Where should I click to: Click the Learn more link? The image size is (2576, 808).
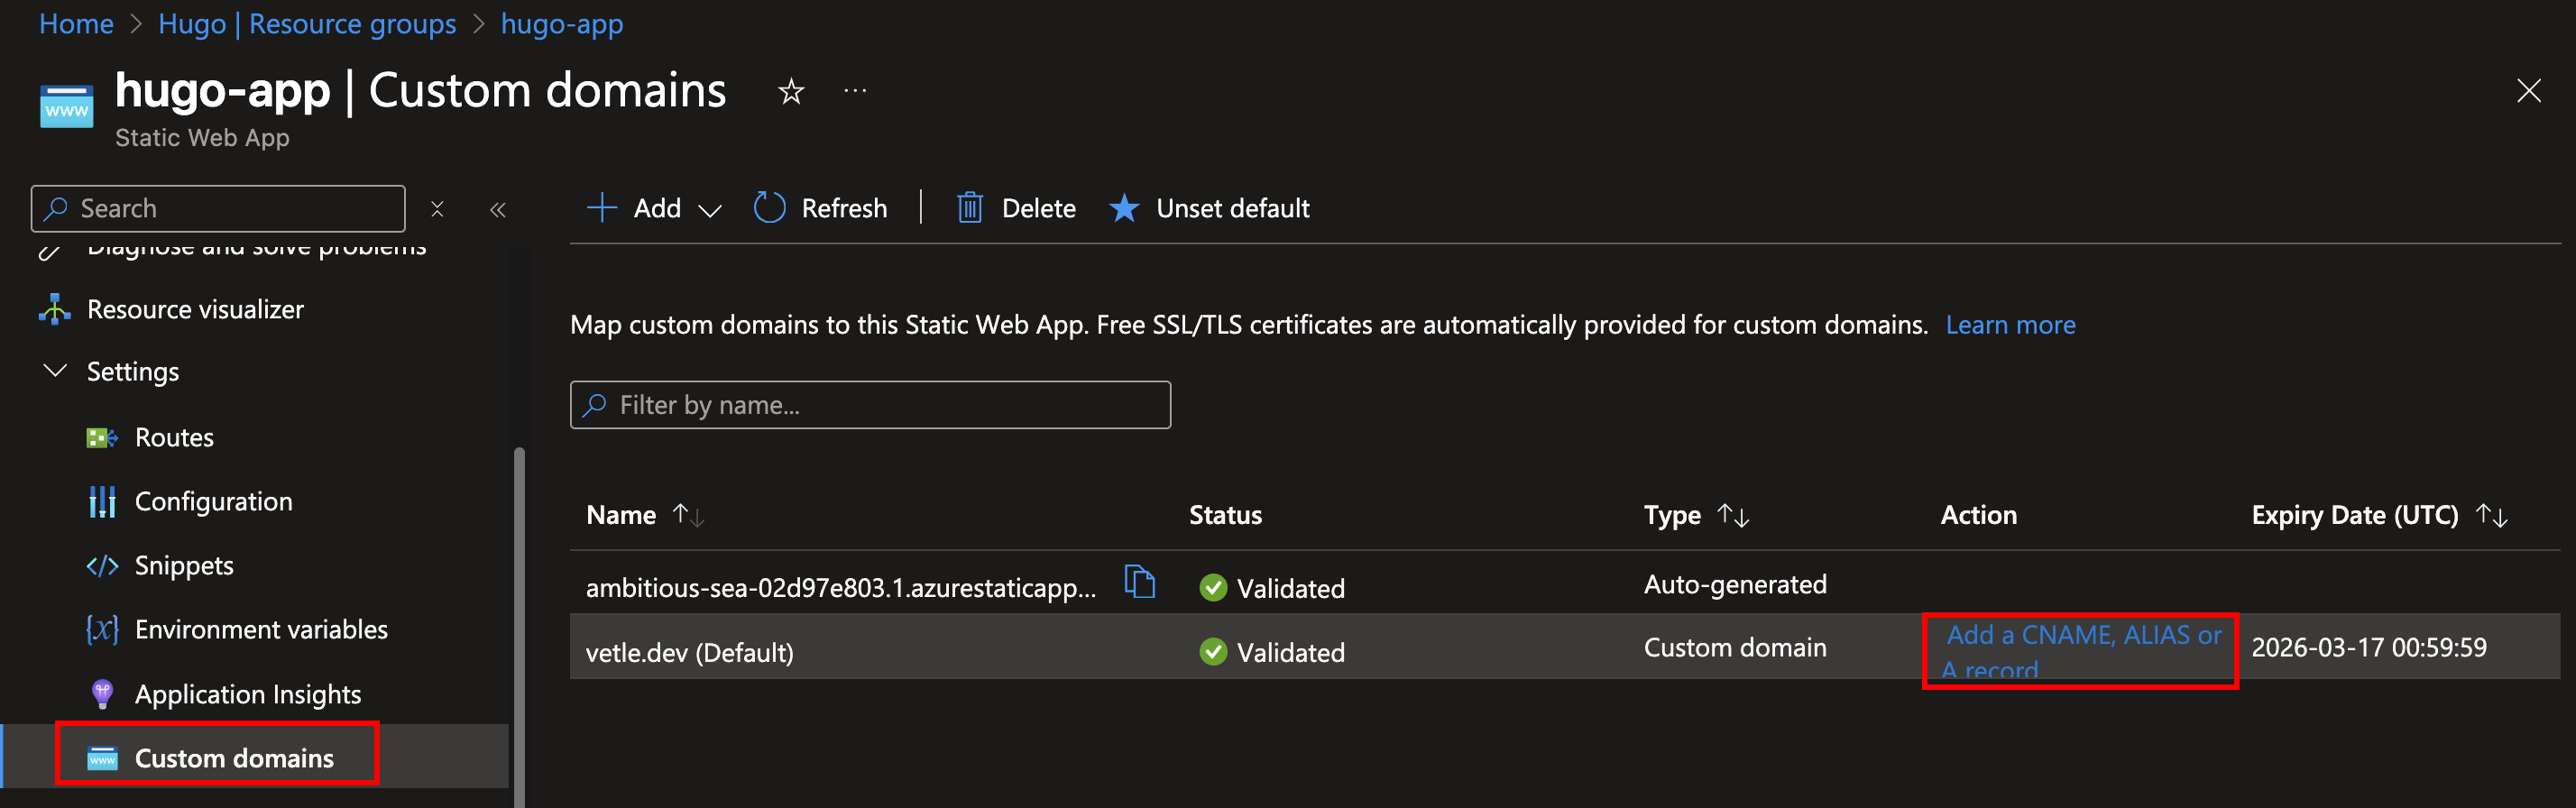(x=2010, y=325)
